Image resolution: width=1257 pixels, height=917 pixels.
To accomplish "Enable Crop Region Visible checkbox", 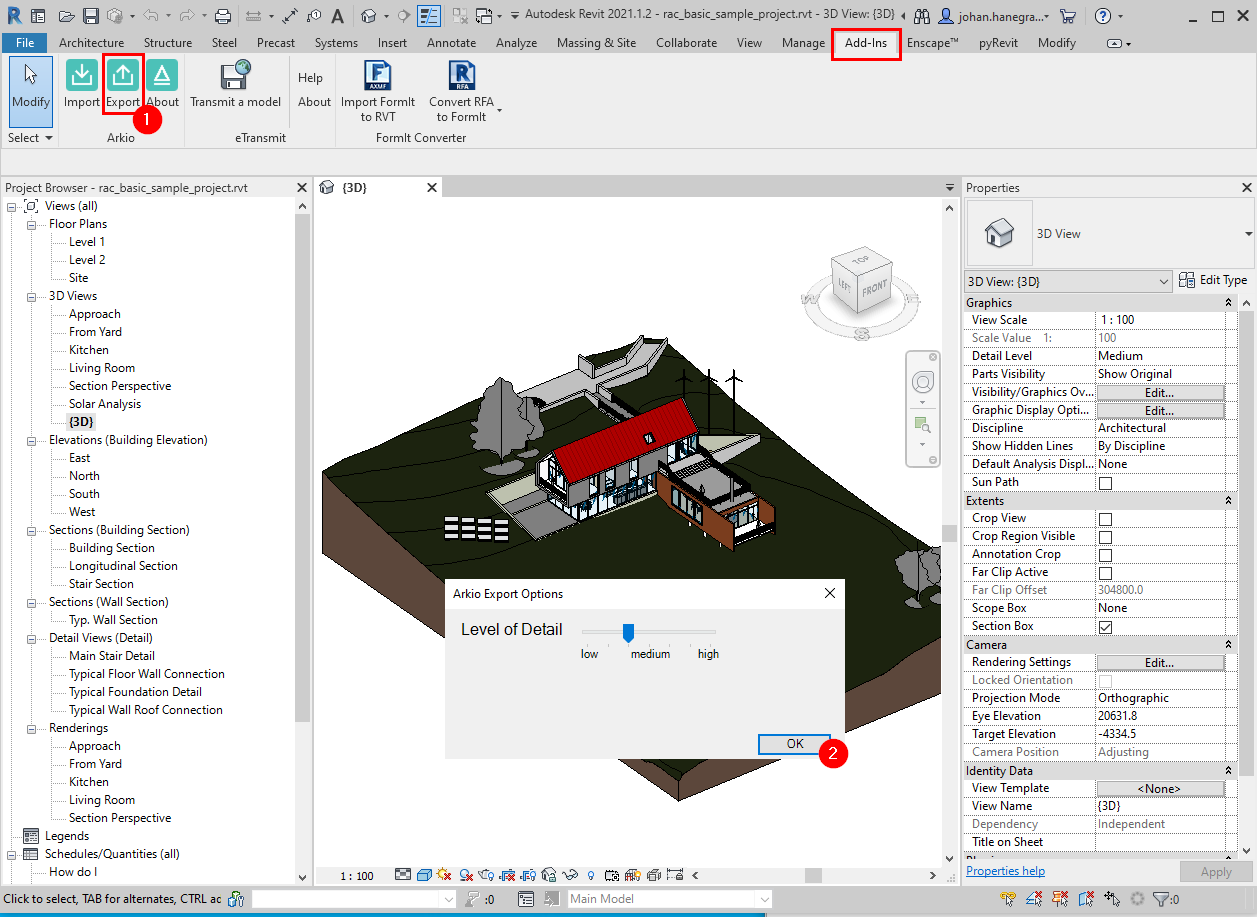I will [x=1105, y=537].
